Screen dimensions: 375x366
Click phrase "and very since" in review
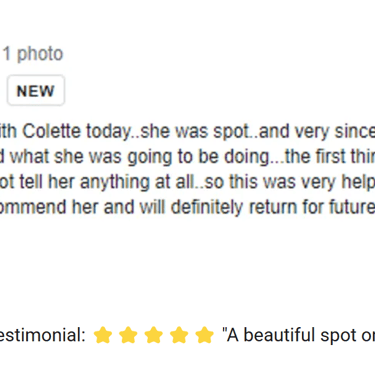point(317,131)
